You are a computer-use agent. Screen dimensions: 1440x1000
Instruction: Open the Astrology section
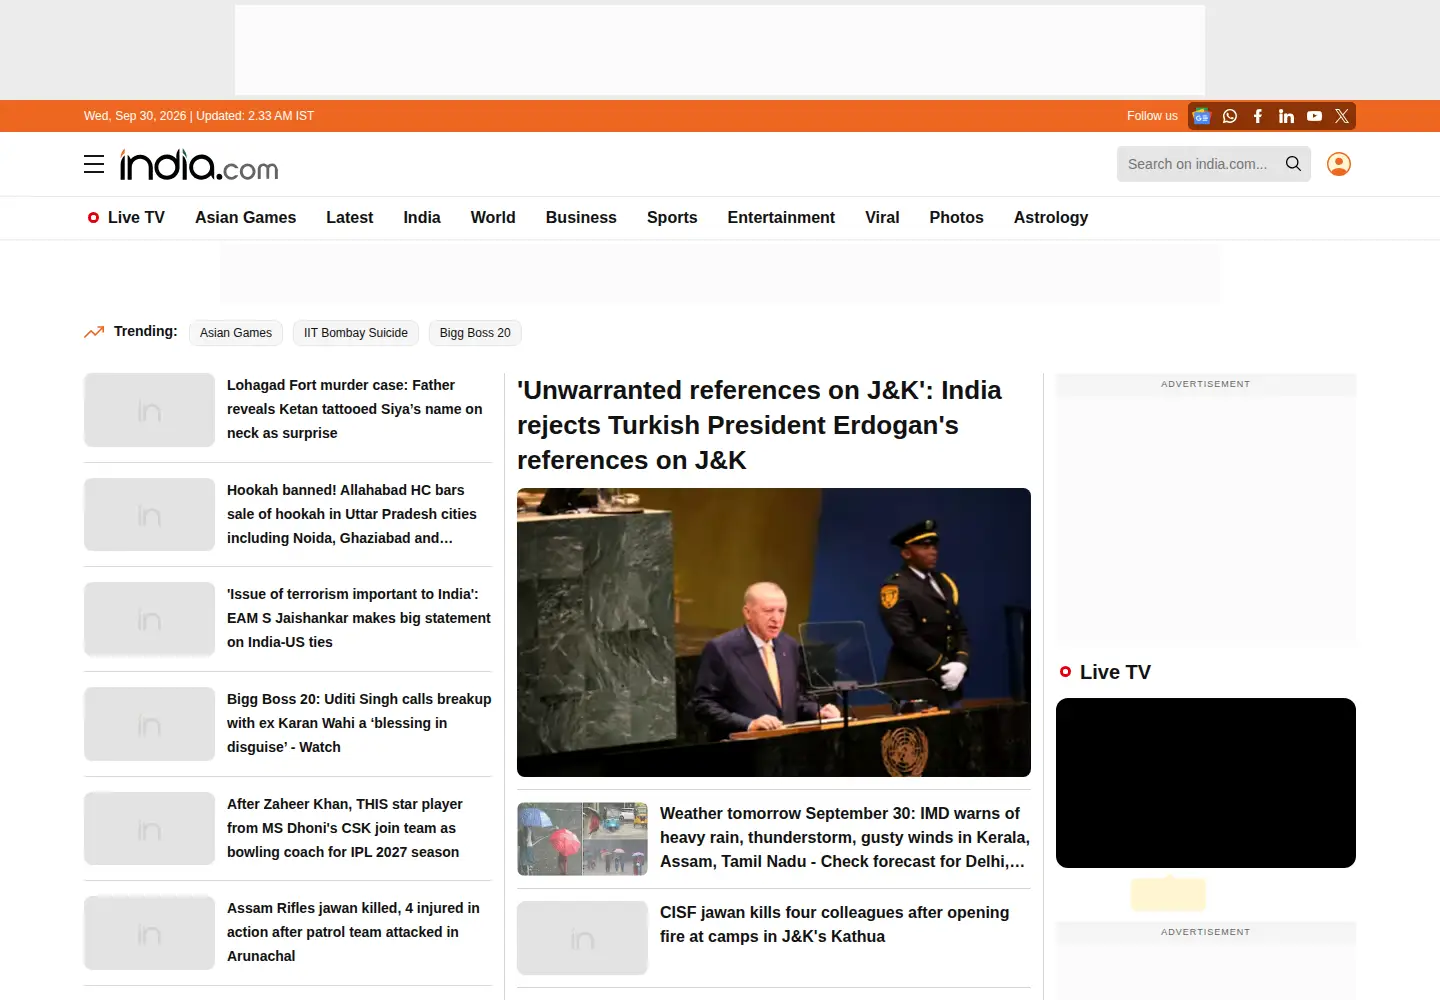coord(1051,217)
